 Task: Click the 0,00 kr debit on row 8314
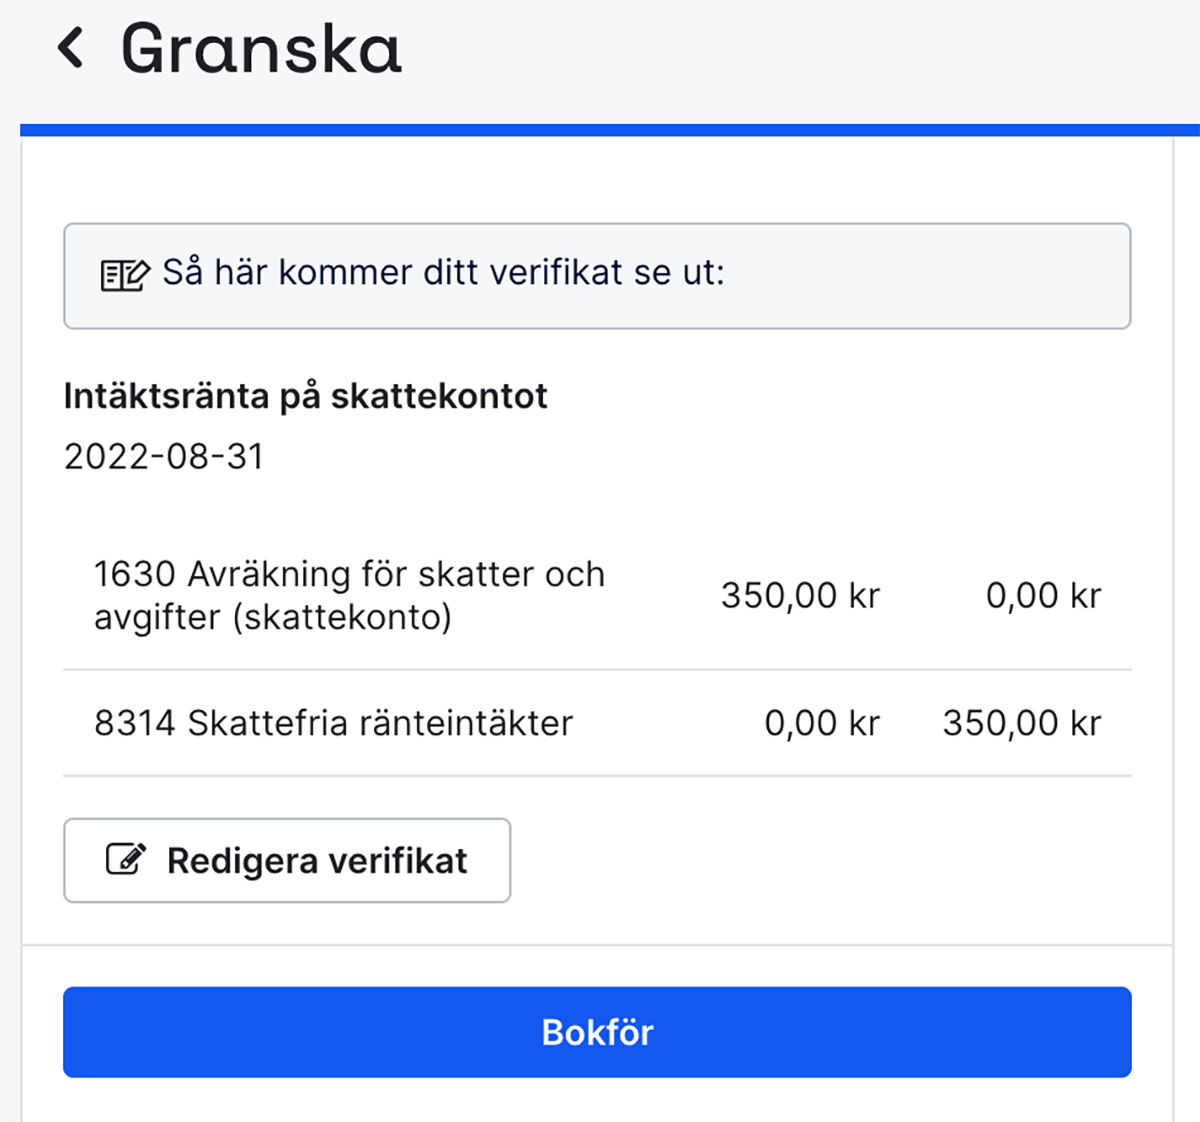[x=822, y=722]
